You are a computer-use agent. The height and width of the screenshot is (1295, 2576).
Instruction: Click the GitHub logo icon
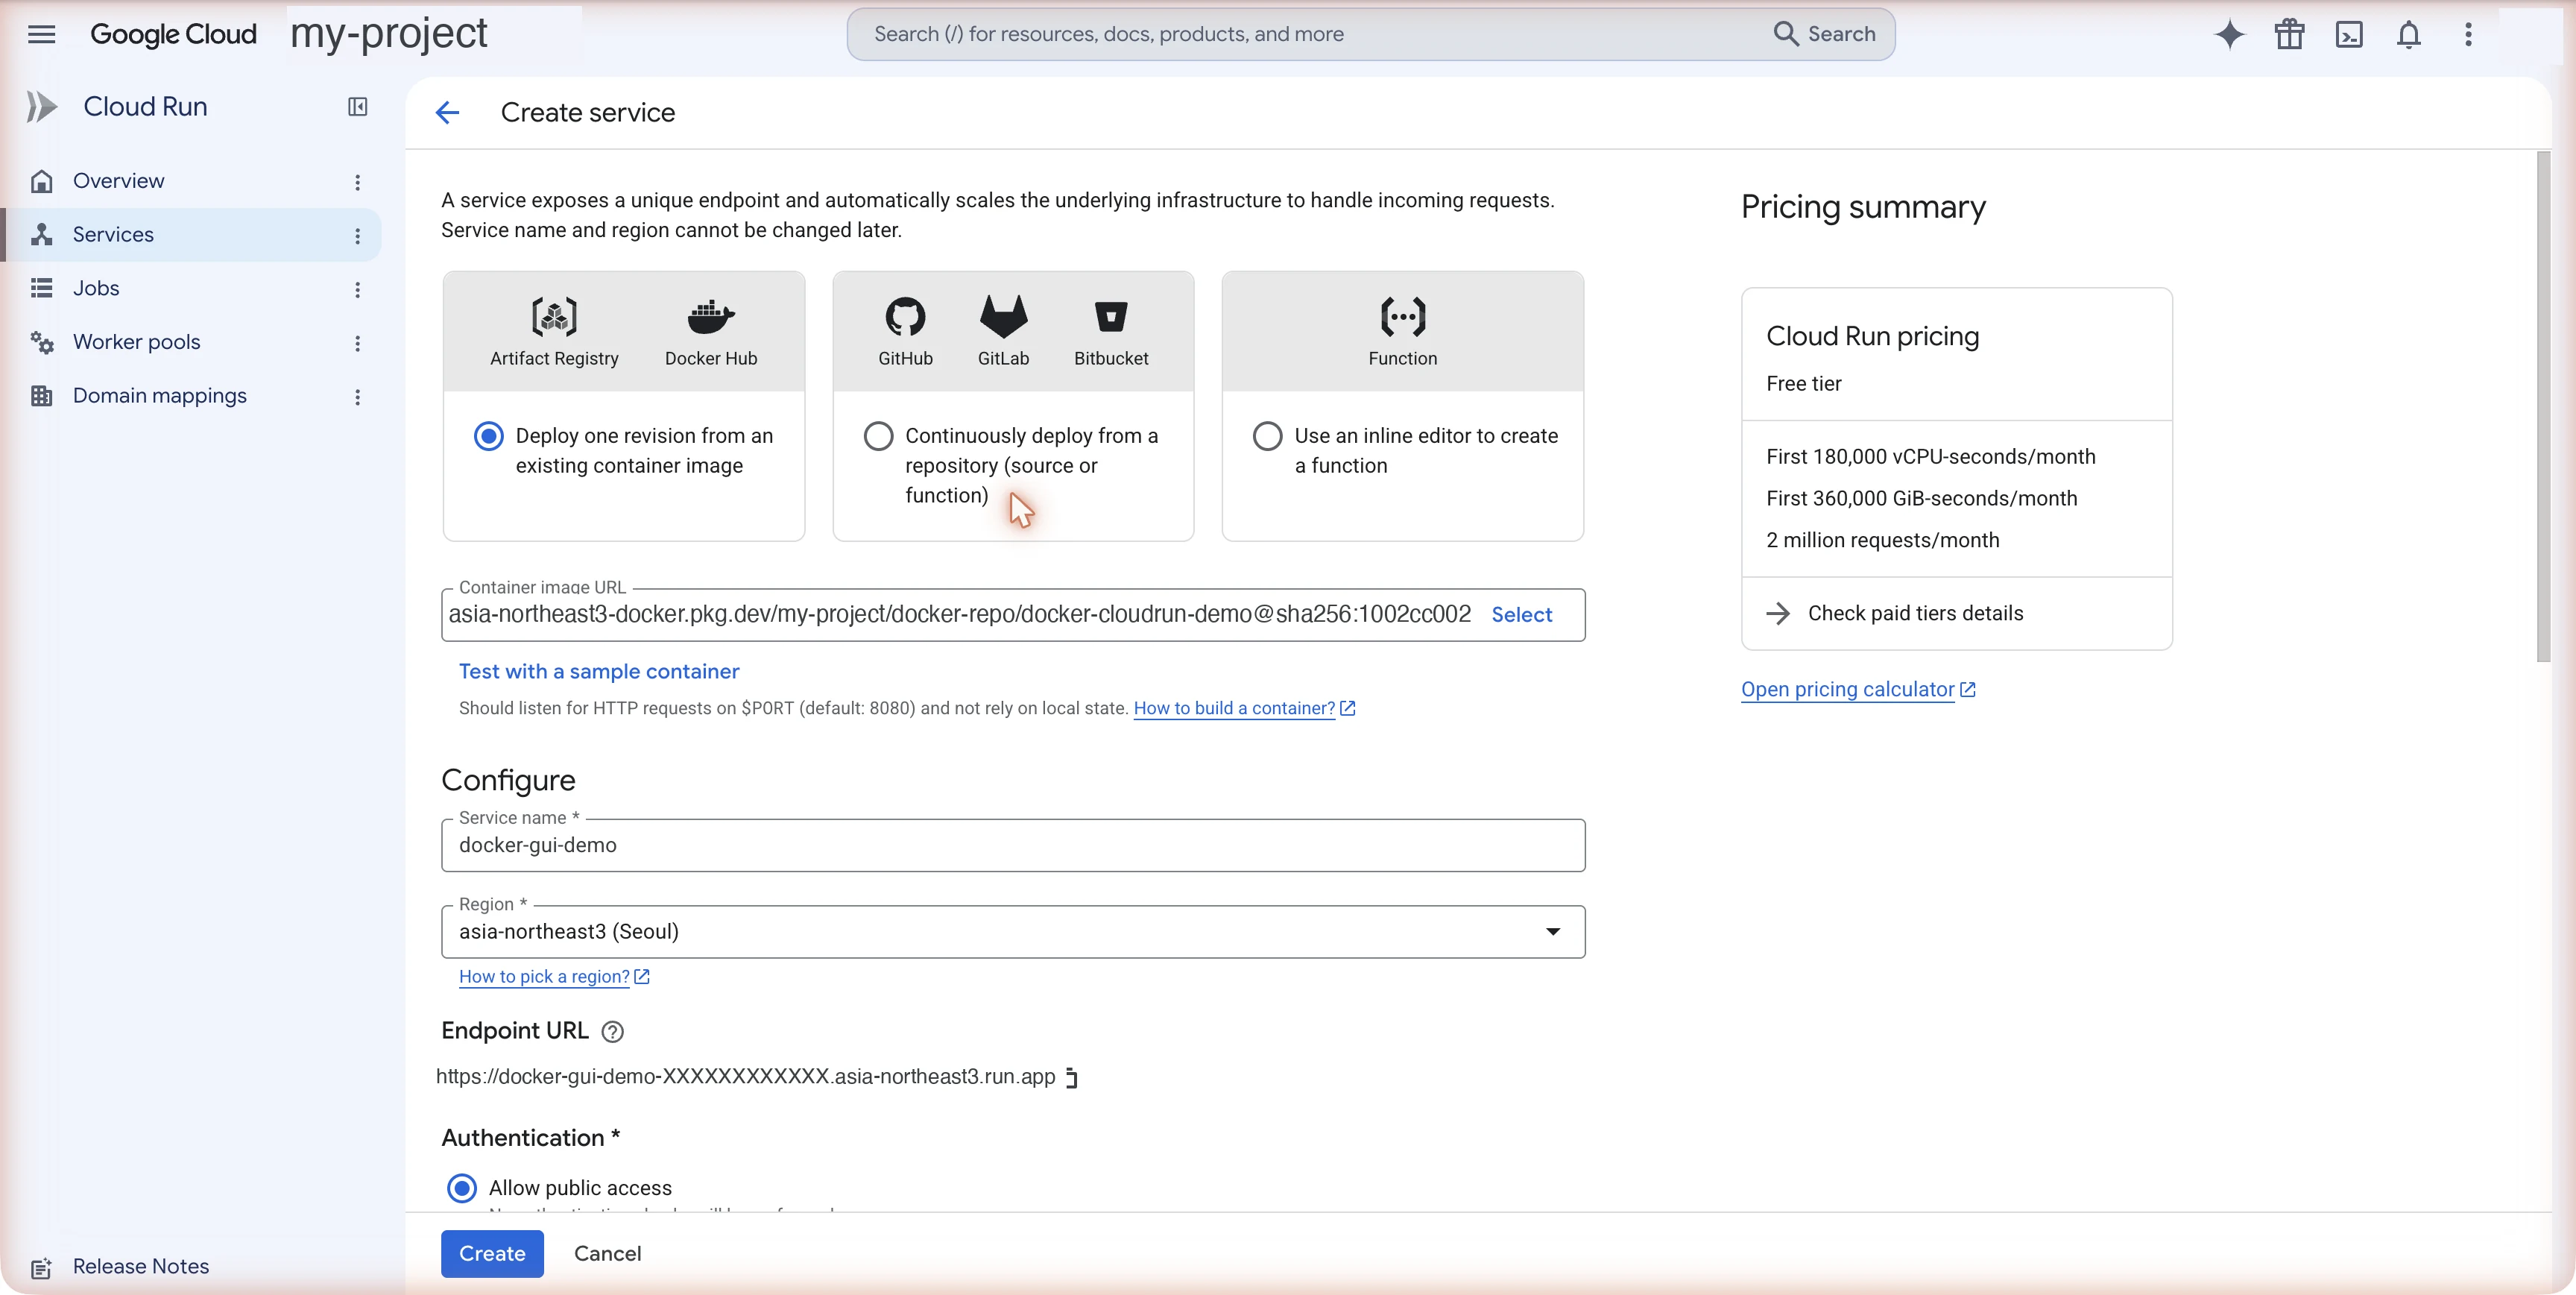(905, 317)
